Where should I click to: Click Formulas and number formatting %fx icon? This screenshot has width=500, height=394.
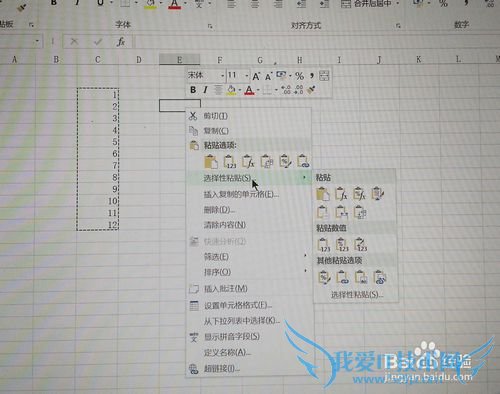click(x=359, y=194)
